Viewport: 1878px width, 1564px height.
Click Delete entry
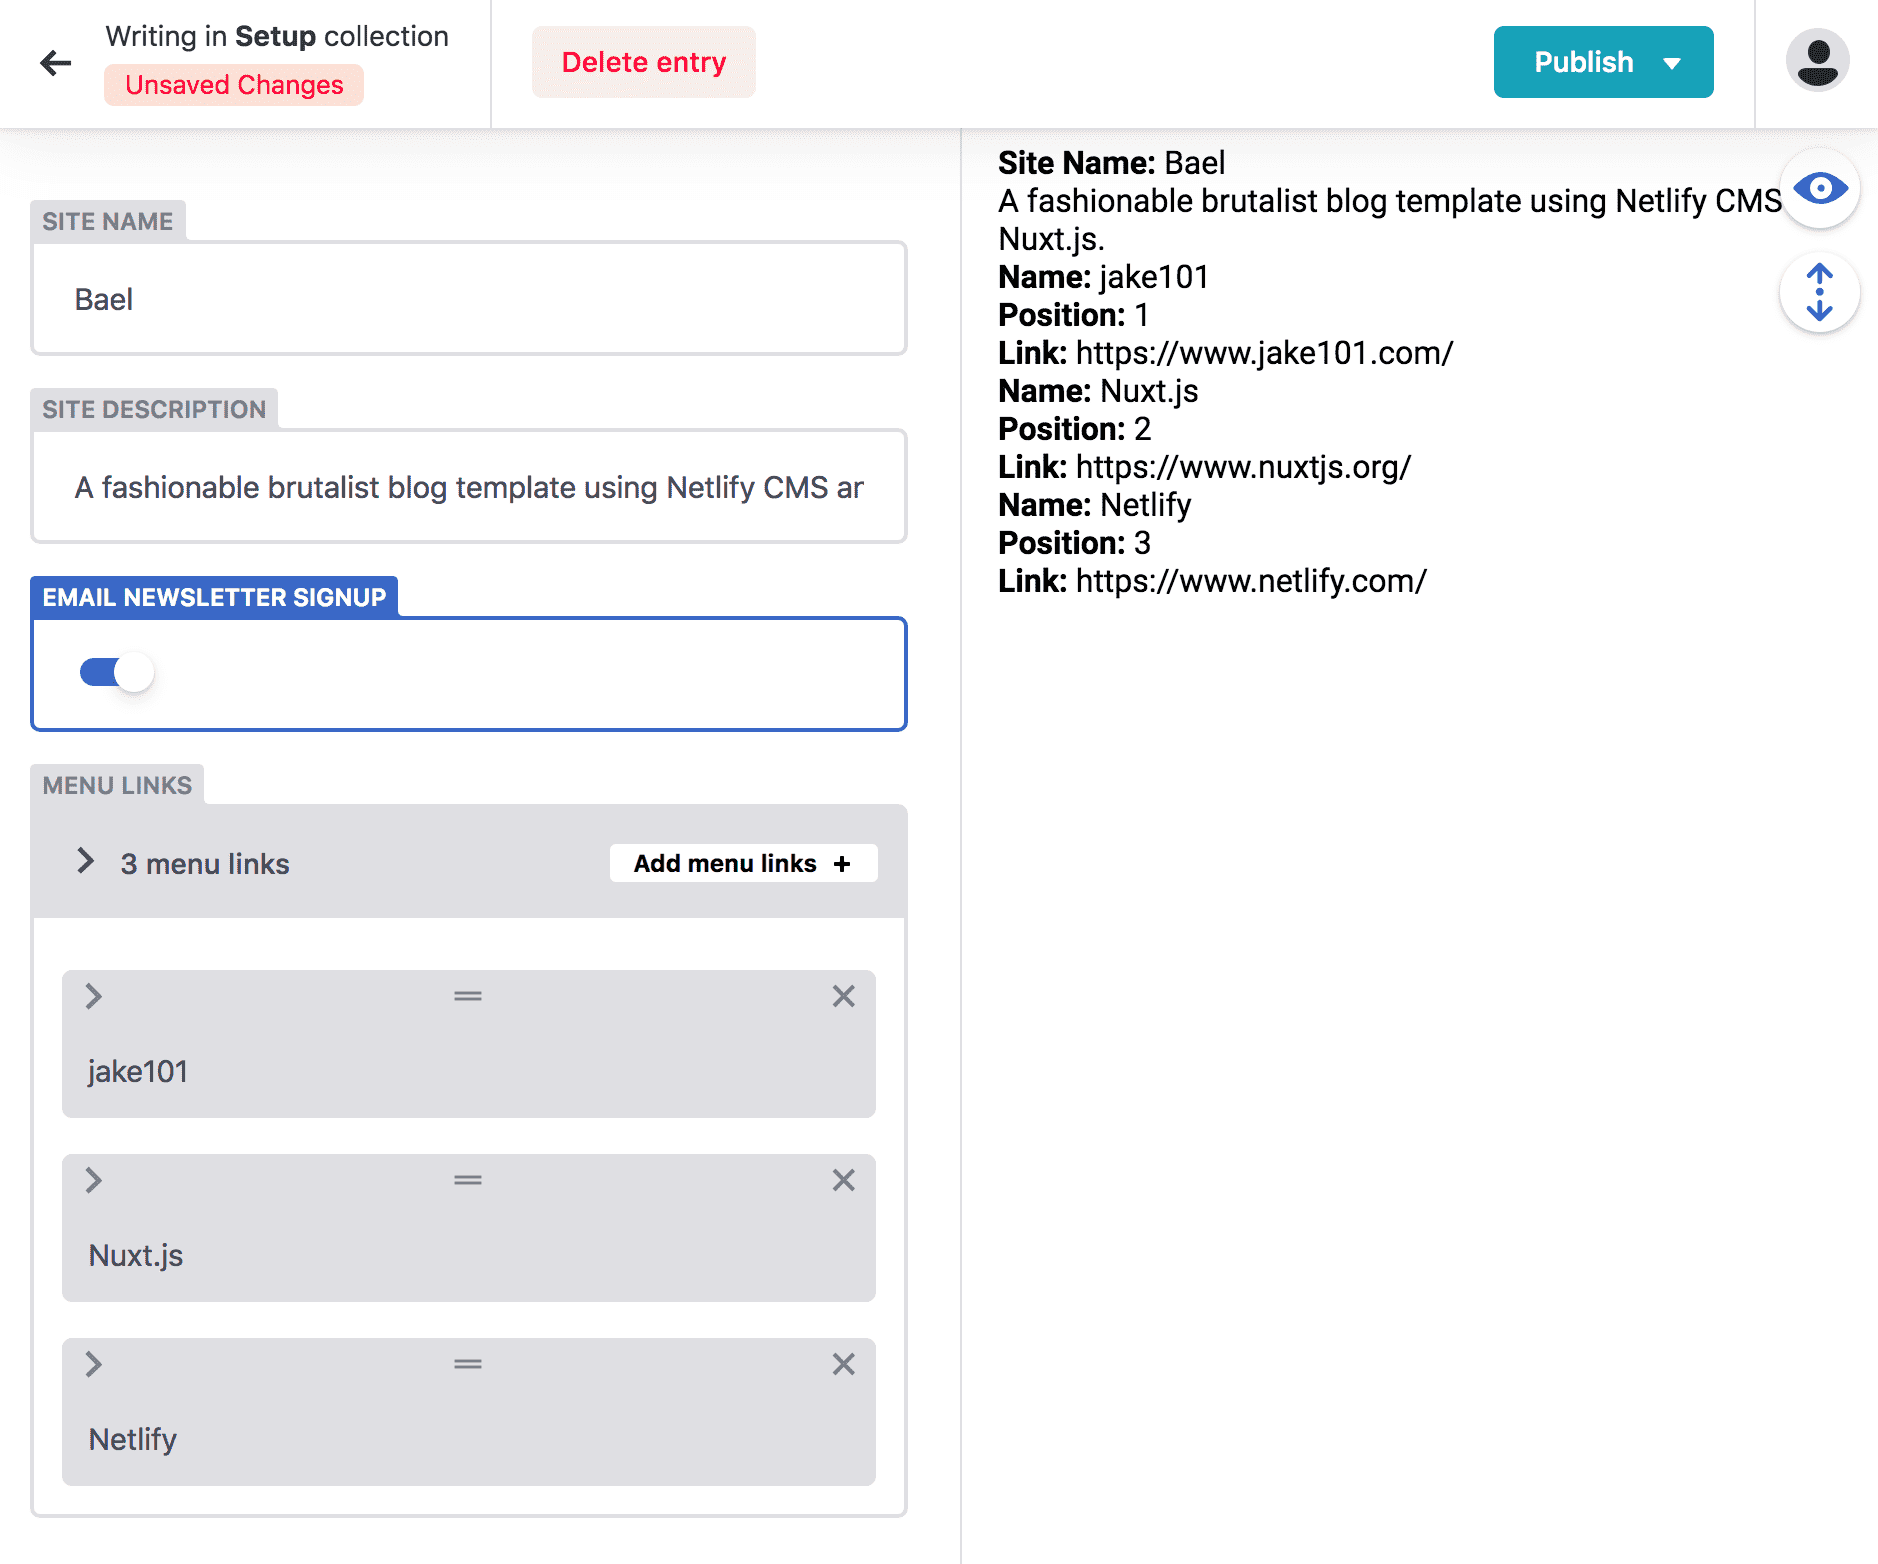(643, 61)
